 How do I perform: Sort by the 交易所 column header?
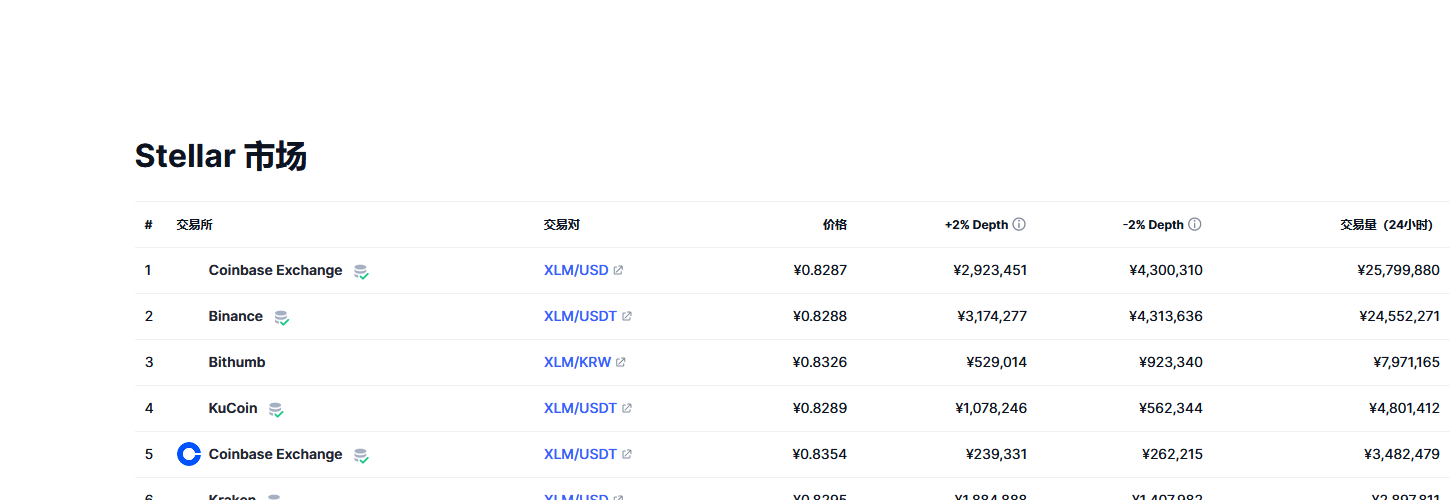tap(194, 225)
